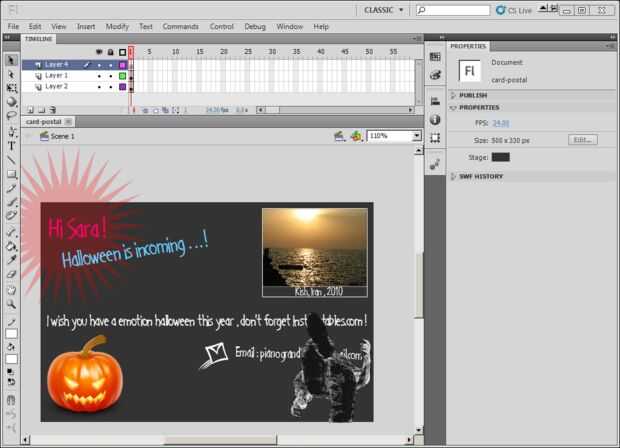This screenshot has width=620, height=448.
Task: Click the New Layer icon in timeline
Action: pyautogui.click(x=30, y=110)
